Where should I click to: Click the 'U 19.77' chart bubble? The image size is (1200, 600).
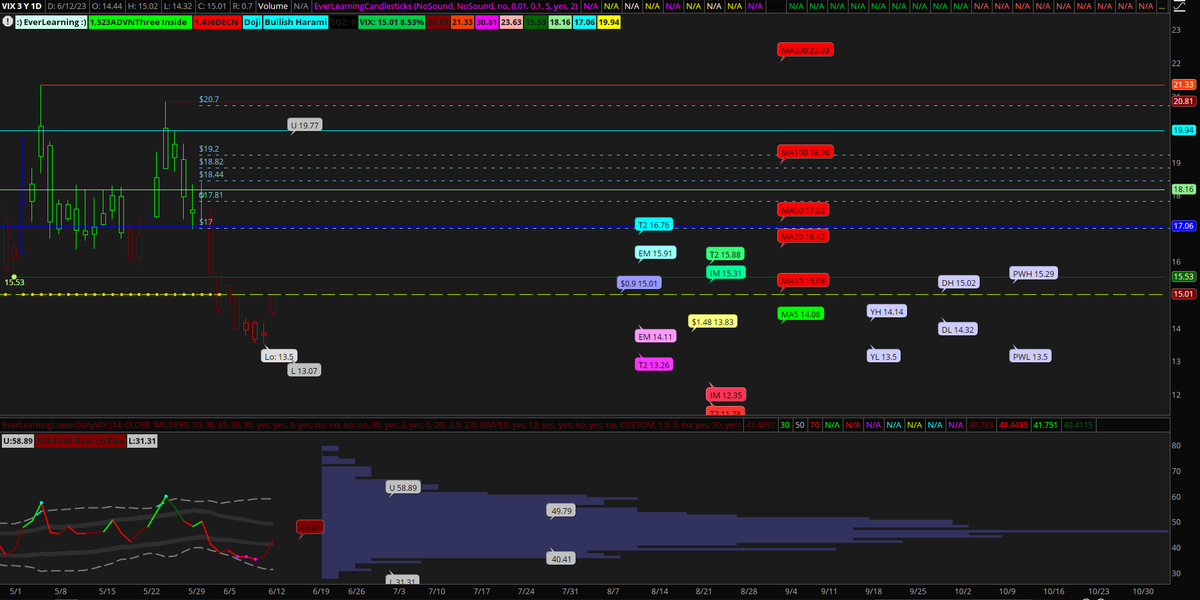click(x=305, y=126)
